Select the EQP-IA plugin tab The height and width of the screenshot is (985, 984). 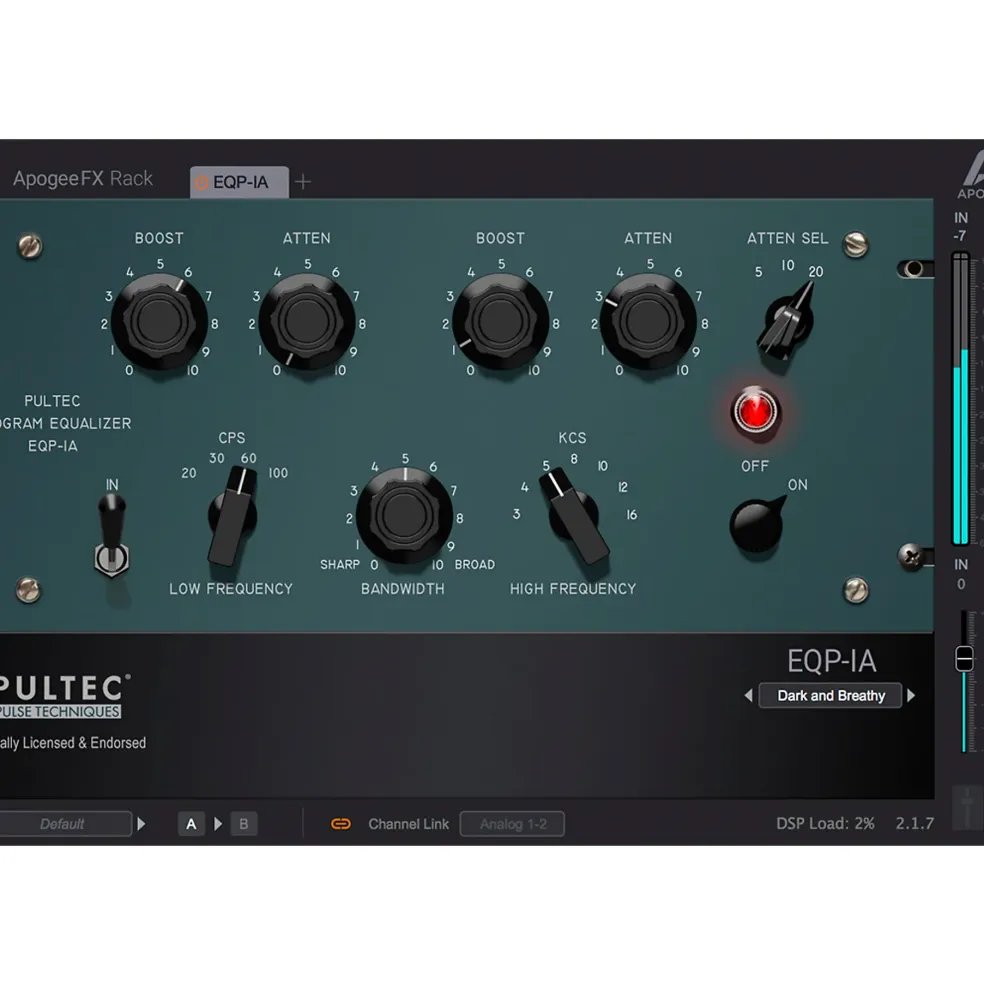(239, 182)
